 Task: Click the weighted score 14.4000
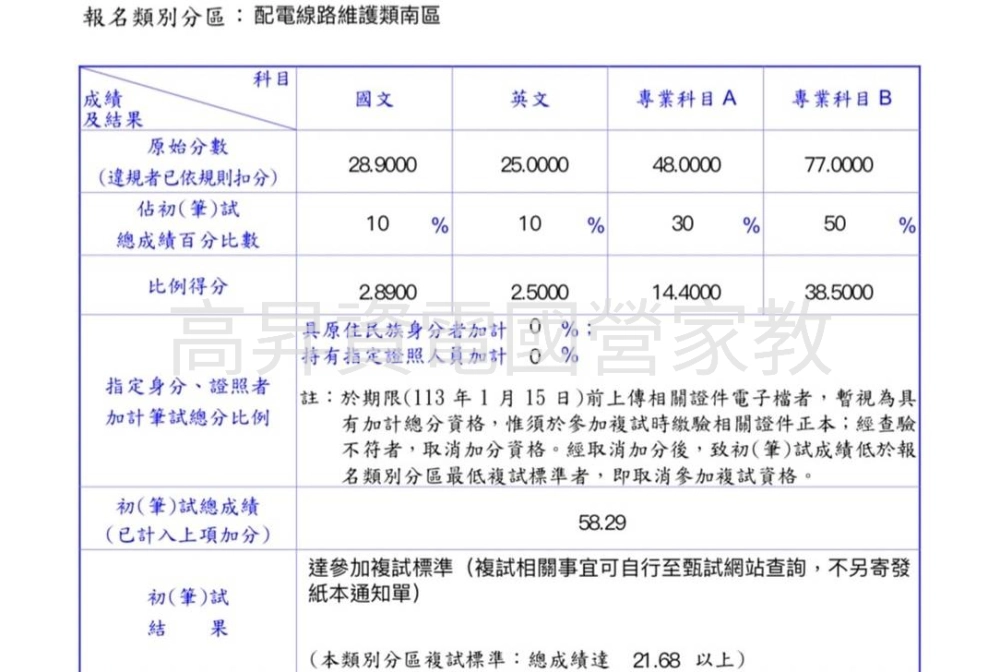pyautogui.click(x=686, y=292)
